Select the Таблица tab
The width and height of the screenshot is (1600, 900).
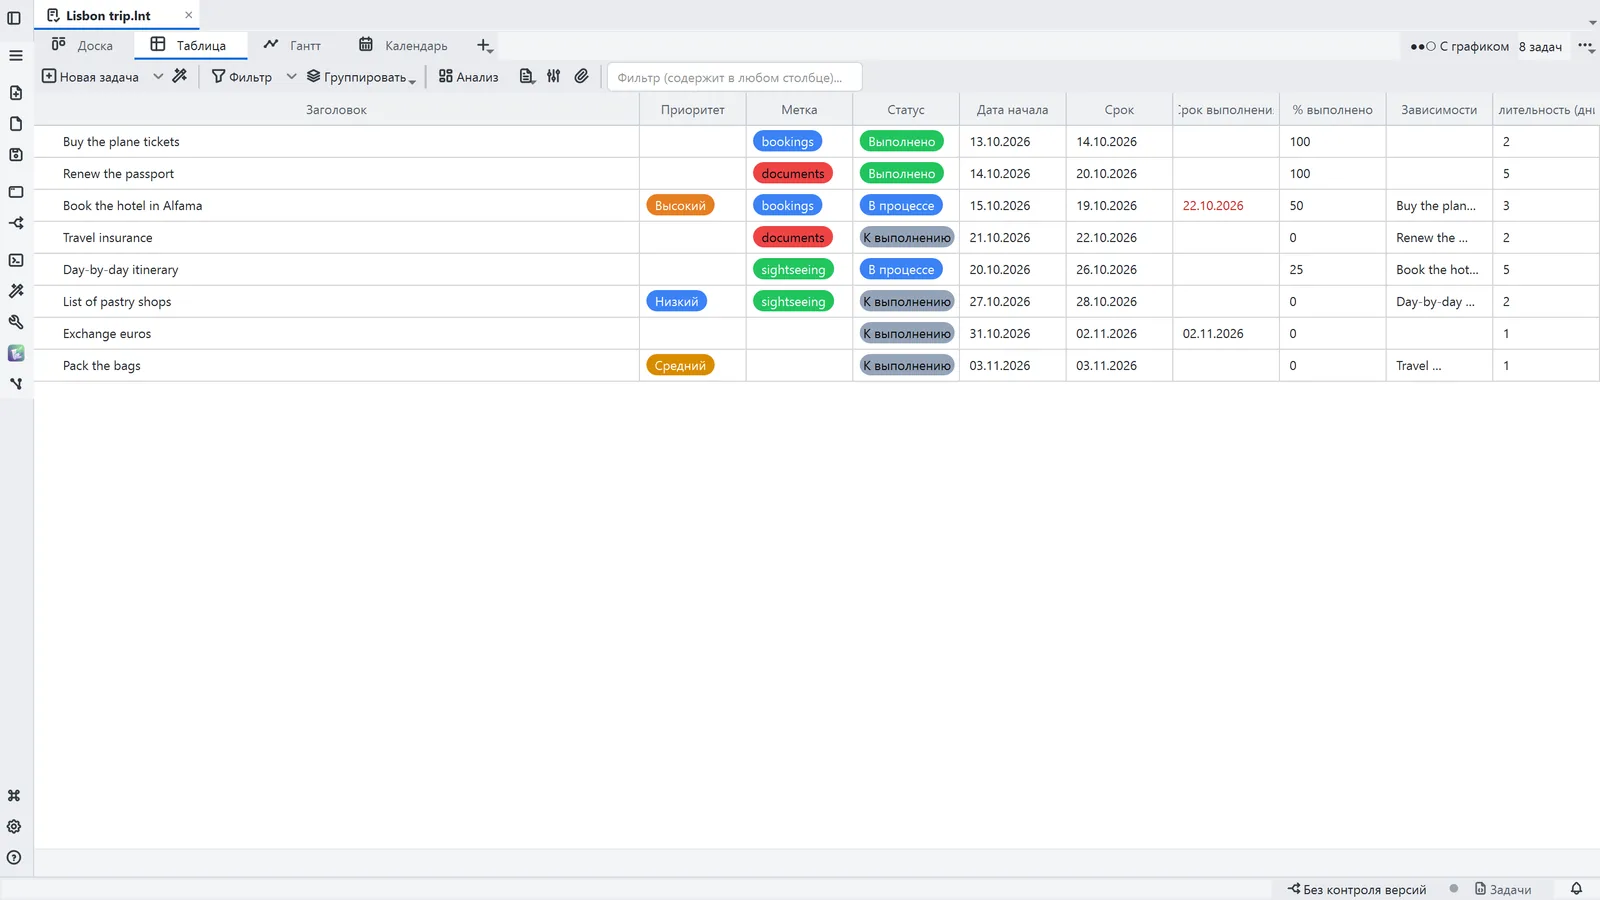(x=189, y=45)
